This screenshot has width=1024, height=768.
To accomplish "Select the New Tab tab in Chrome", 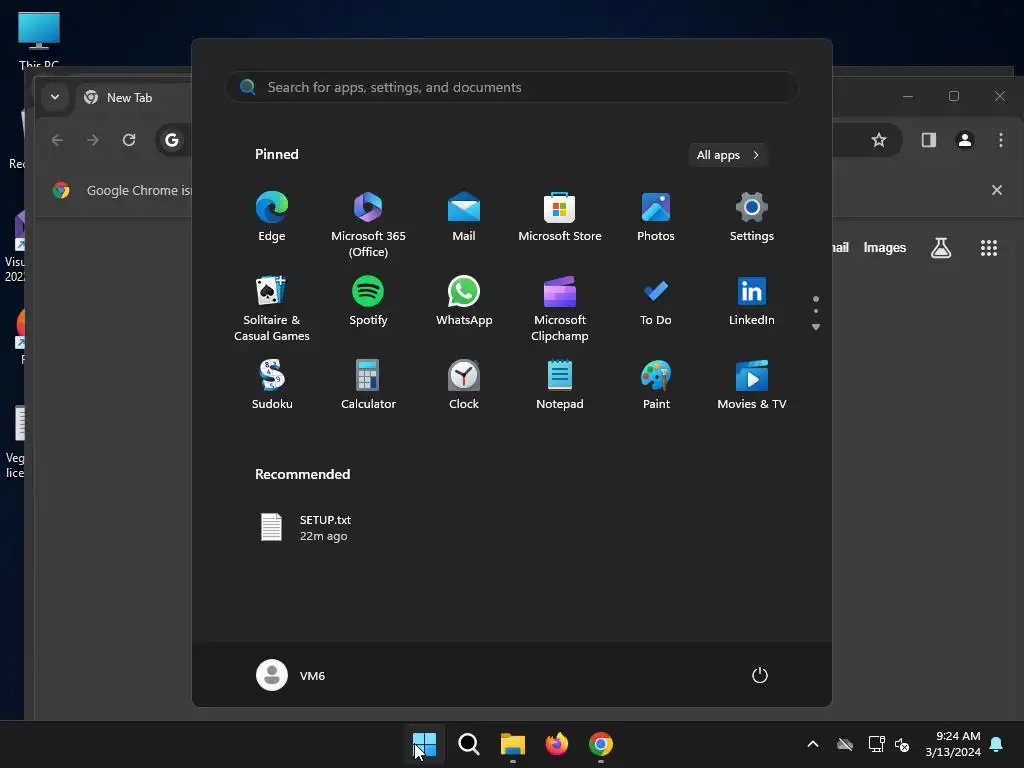I will pos(134,97).
